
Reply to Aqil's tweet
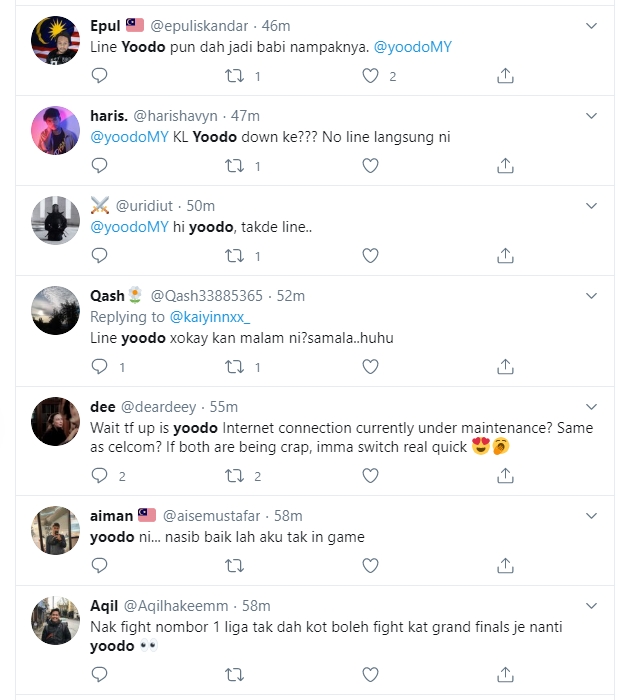[98, 675]
